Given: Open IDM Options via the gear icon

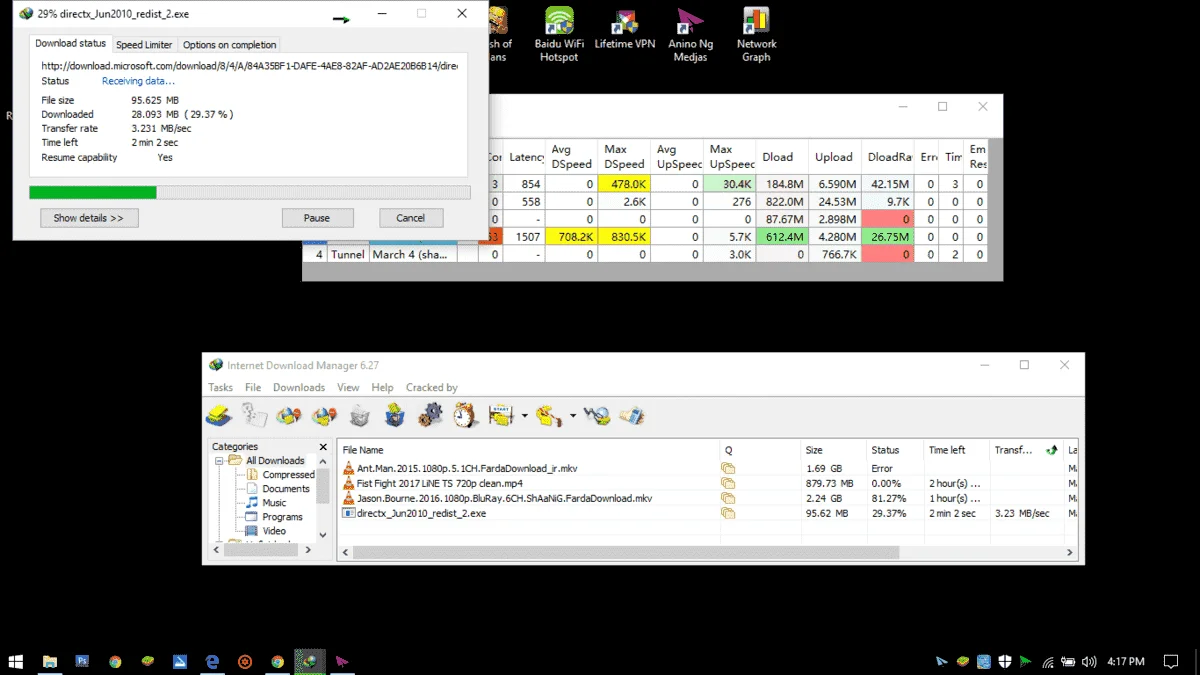Looking at the screenshot, I should (430, 415).
